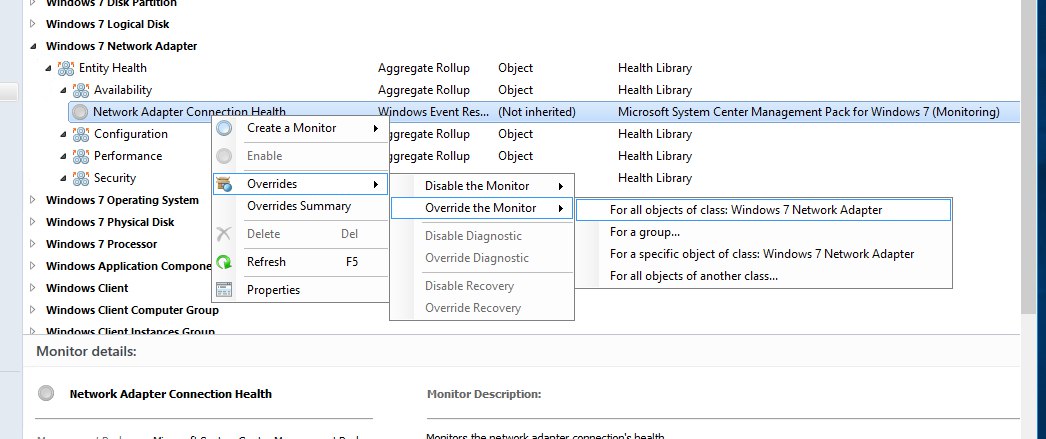This screenshot has height=439, width=1046.
Task: Click the (Not inherited) cell
Action: 536,112
